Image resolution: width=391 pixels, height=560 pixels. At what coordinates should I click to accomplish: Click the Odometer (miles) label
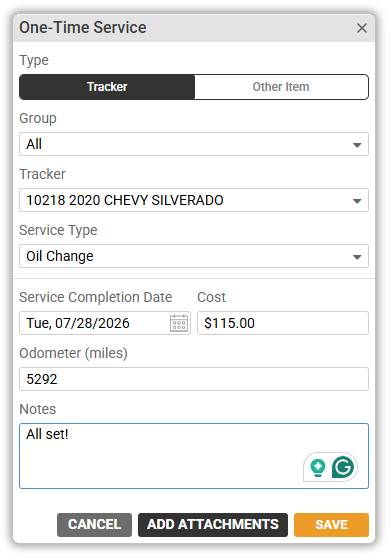(74, 353)
